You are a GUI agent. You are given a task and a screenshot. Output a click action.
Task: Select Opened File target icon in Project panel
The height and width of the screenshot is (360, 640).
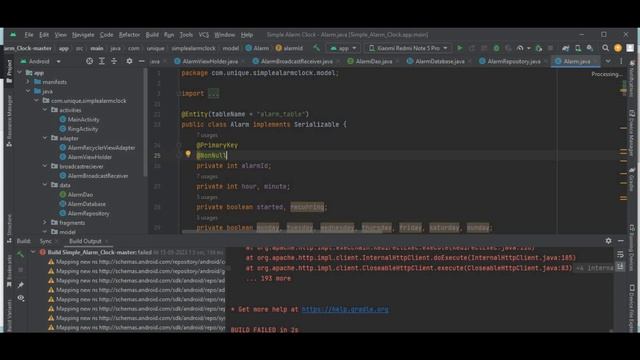[89, 61]
